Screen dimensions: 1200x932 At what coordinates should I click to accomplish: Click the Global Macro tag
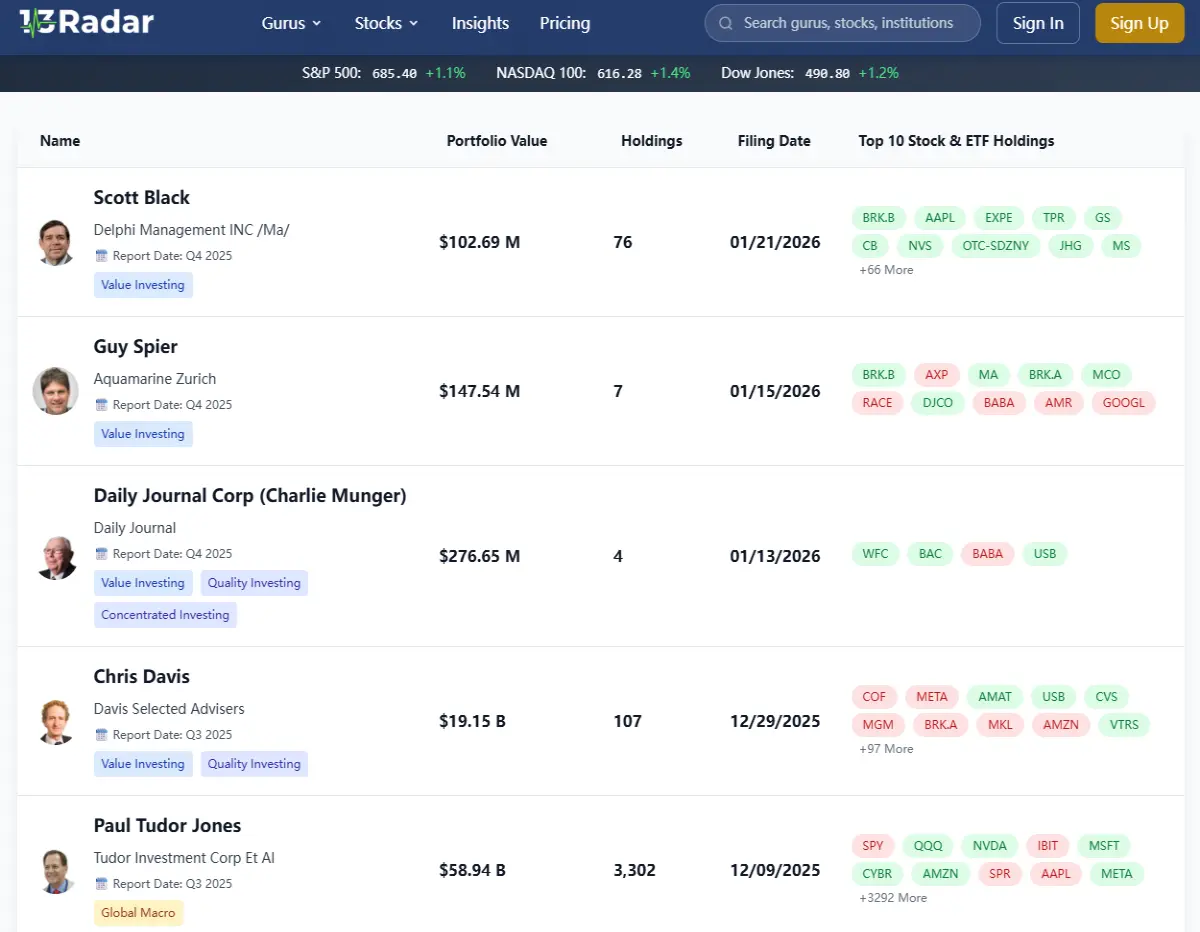pyautogui.click(x=138, y=913)
